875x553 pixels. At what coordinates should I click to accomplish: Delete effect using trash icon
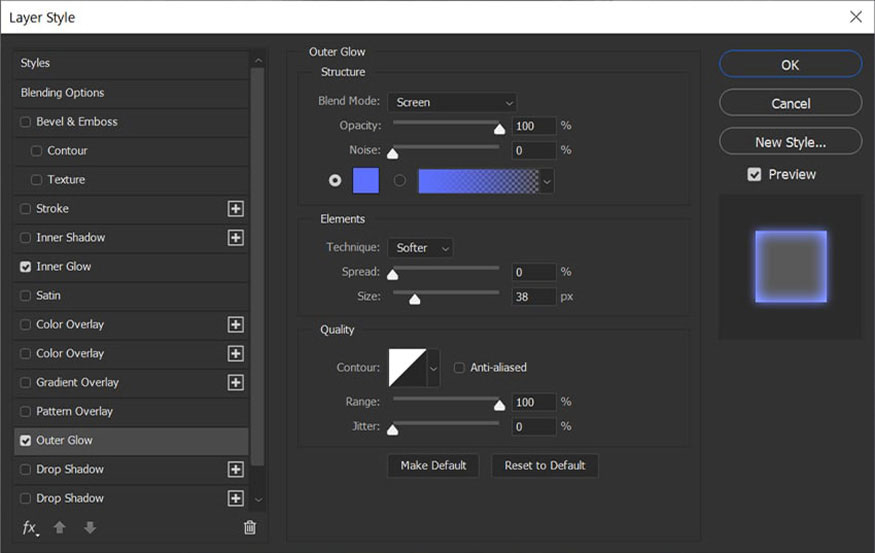click(x=250, y=527)
